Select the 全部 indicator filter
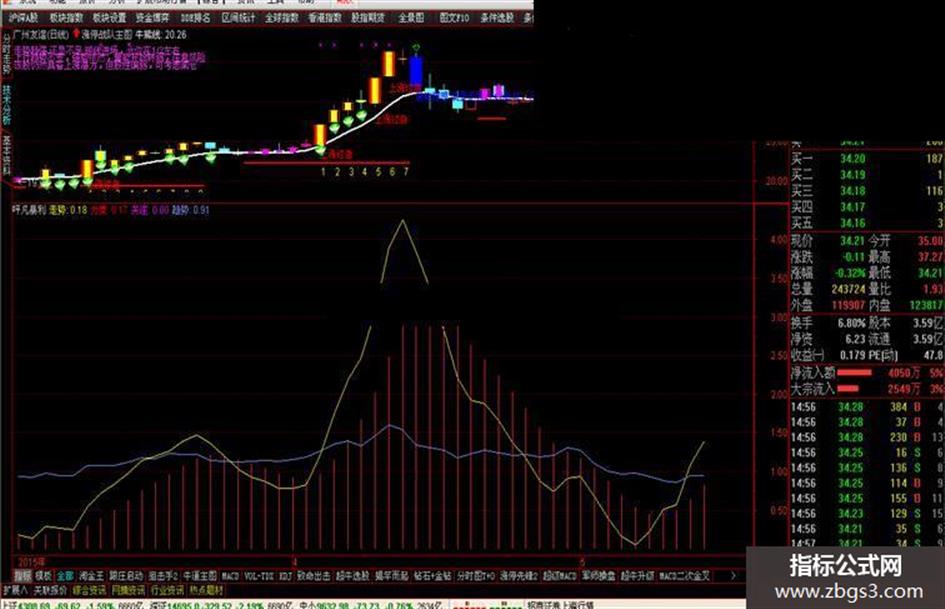This screenshot has width=945, height=609. (x=65, y=576)
